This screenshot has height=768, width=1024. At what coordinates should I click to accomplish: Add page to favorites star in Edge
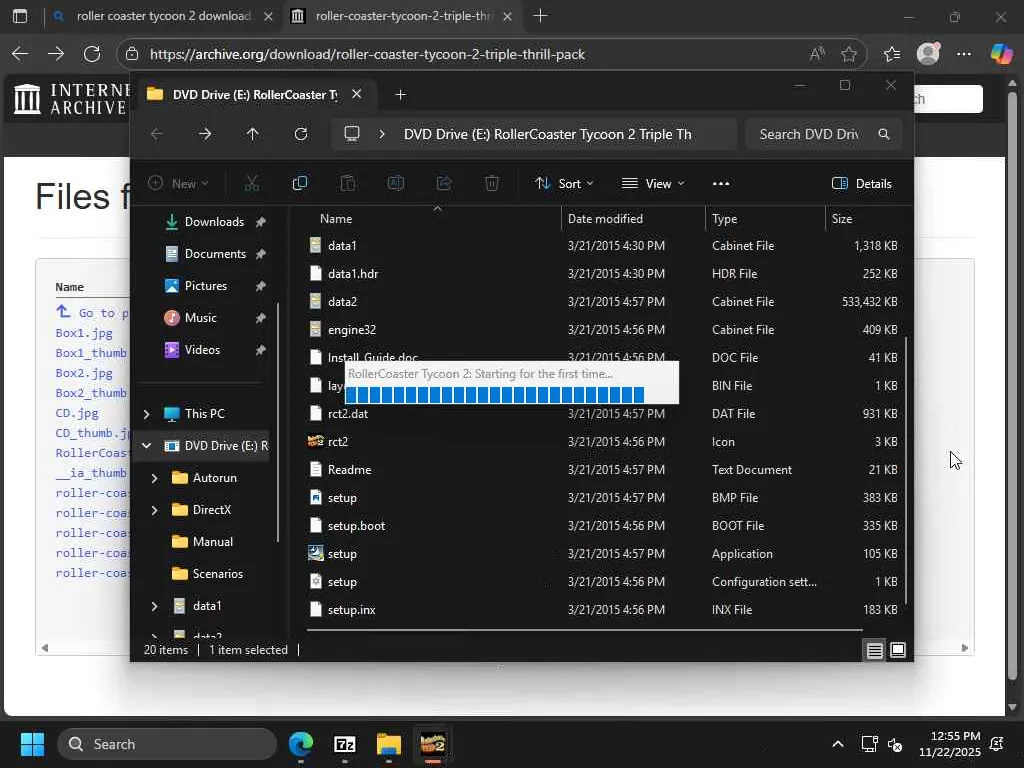click(x=849, y=54)
